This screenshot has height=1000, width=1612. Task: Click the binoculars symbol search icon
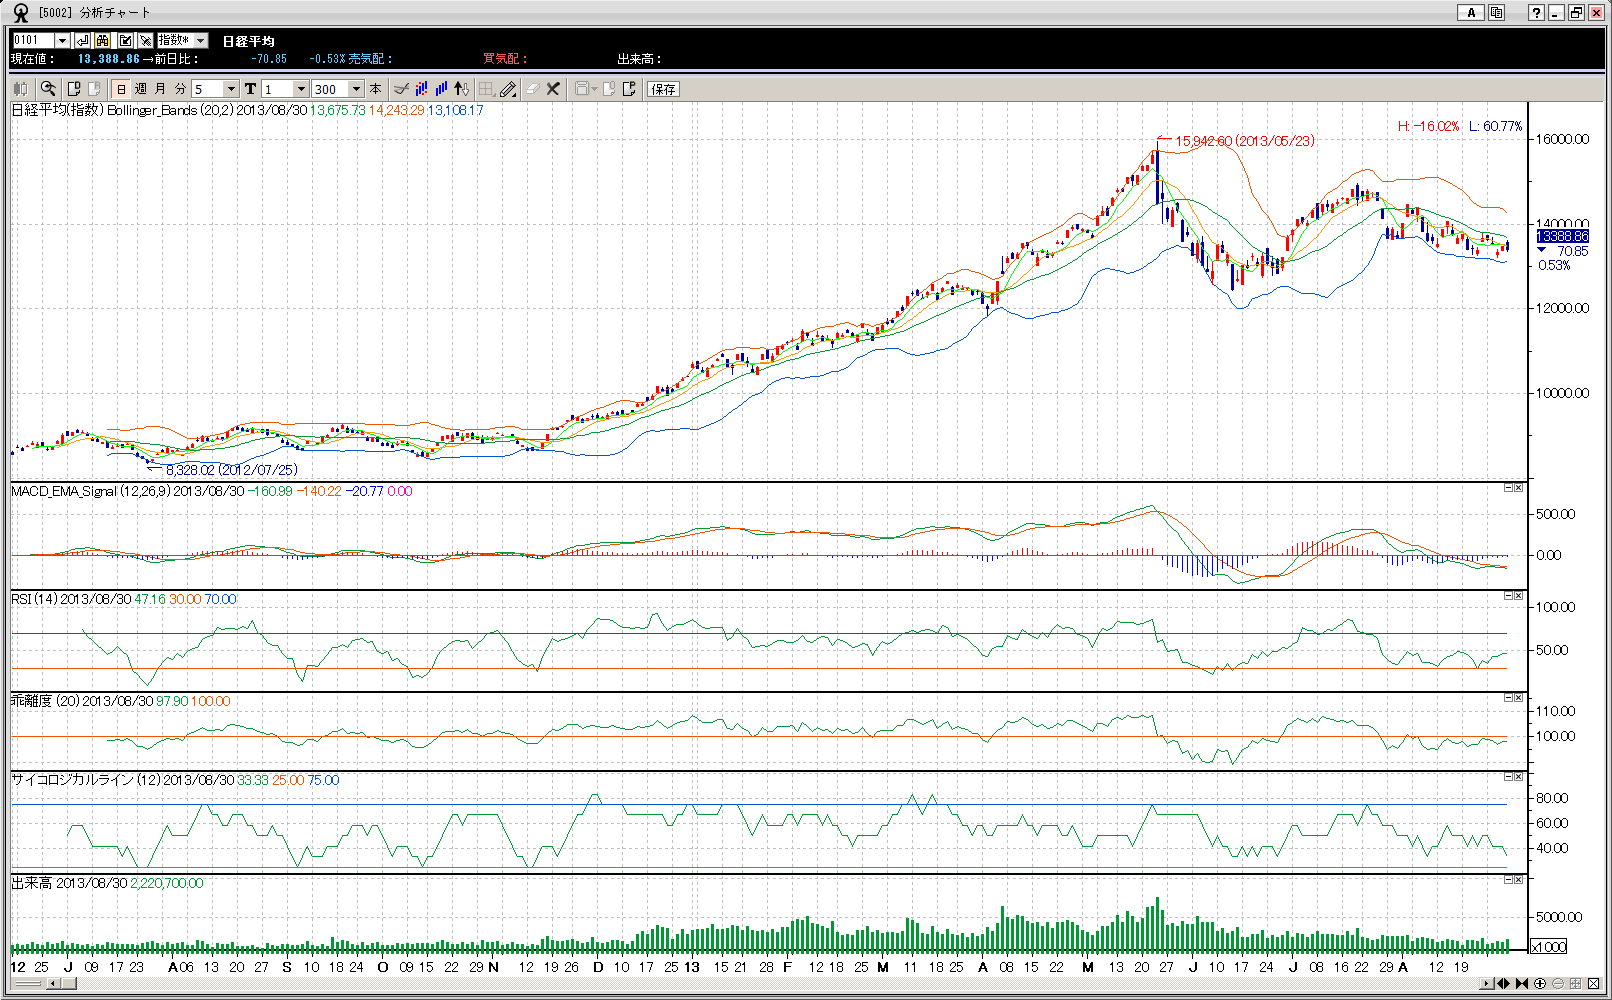(x=103, y=40)
